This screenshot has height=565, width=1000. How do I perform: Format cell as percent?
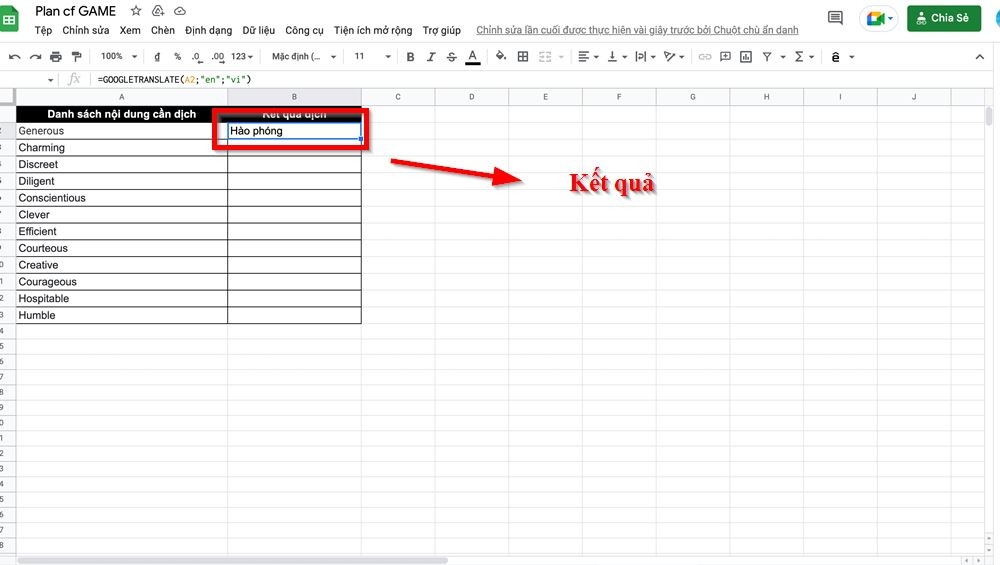177,57
